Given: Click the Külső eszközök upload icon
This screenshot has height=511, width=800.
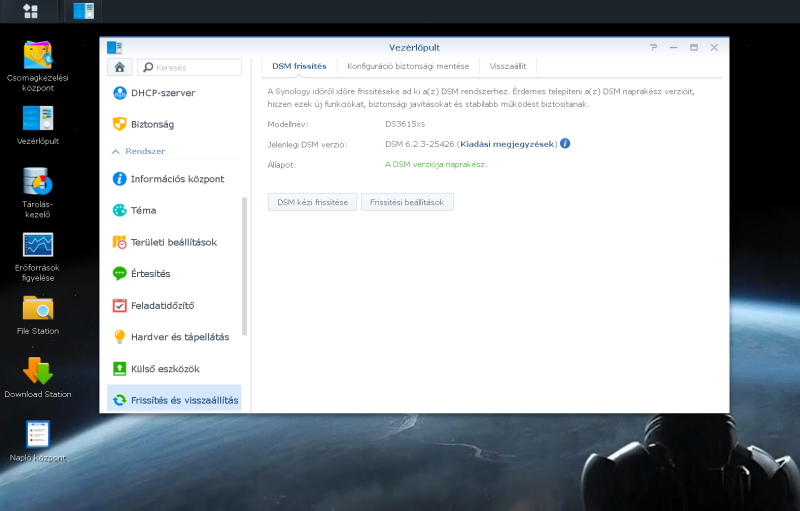Looking at the screenshot, I should (119, 369).
